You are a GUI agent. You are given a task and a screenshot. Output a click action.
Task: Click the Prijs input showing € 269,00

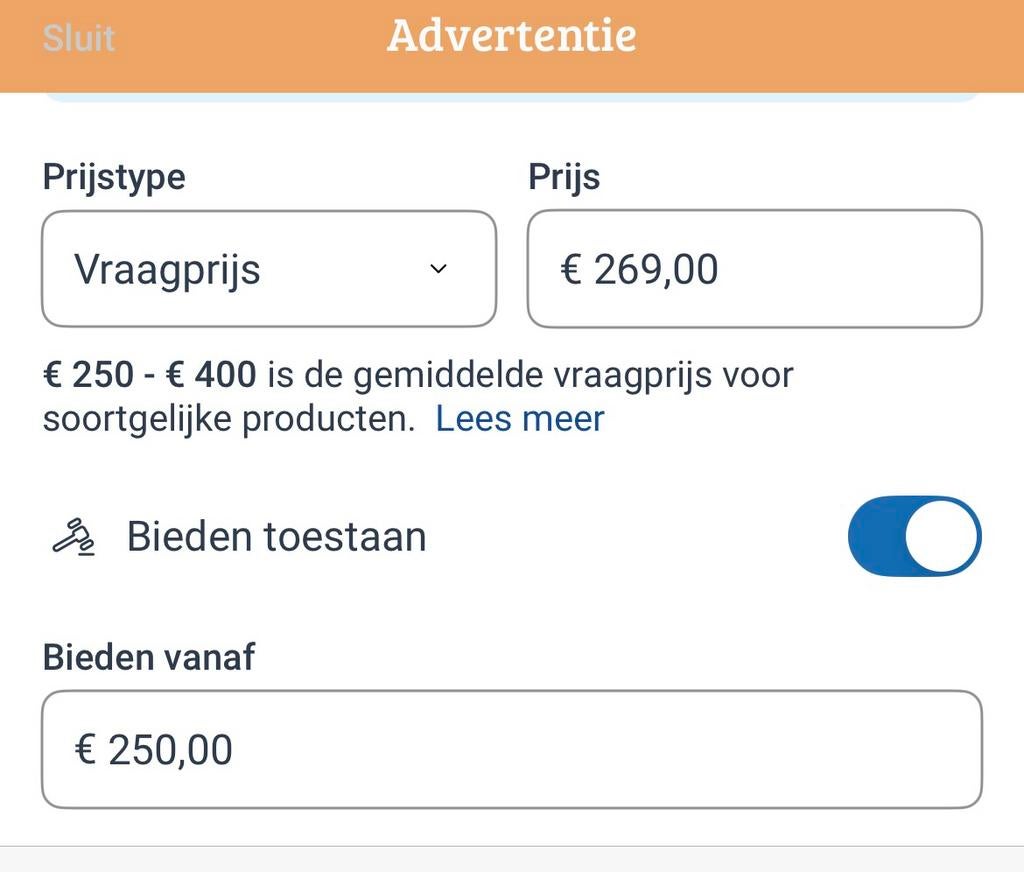(x=755, y=269)
